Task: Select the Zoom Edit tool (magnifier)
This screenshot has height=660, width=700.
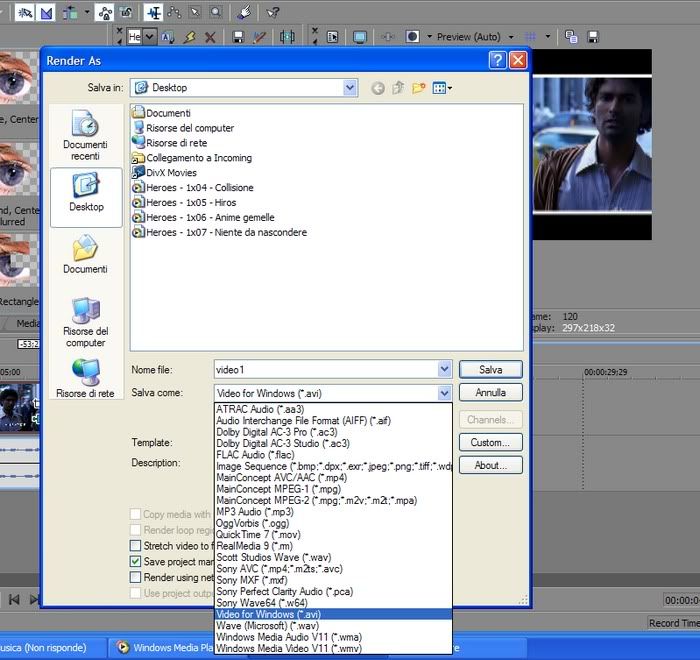Action: (x=216, y=13)
